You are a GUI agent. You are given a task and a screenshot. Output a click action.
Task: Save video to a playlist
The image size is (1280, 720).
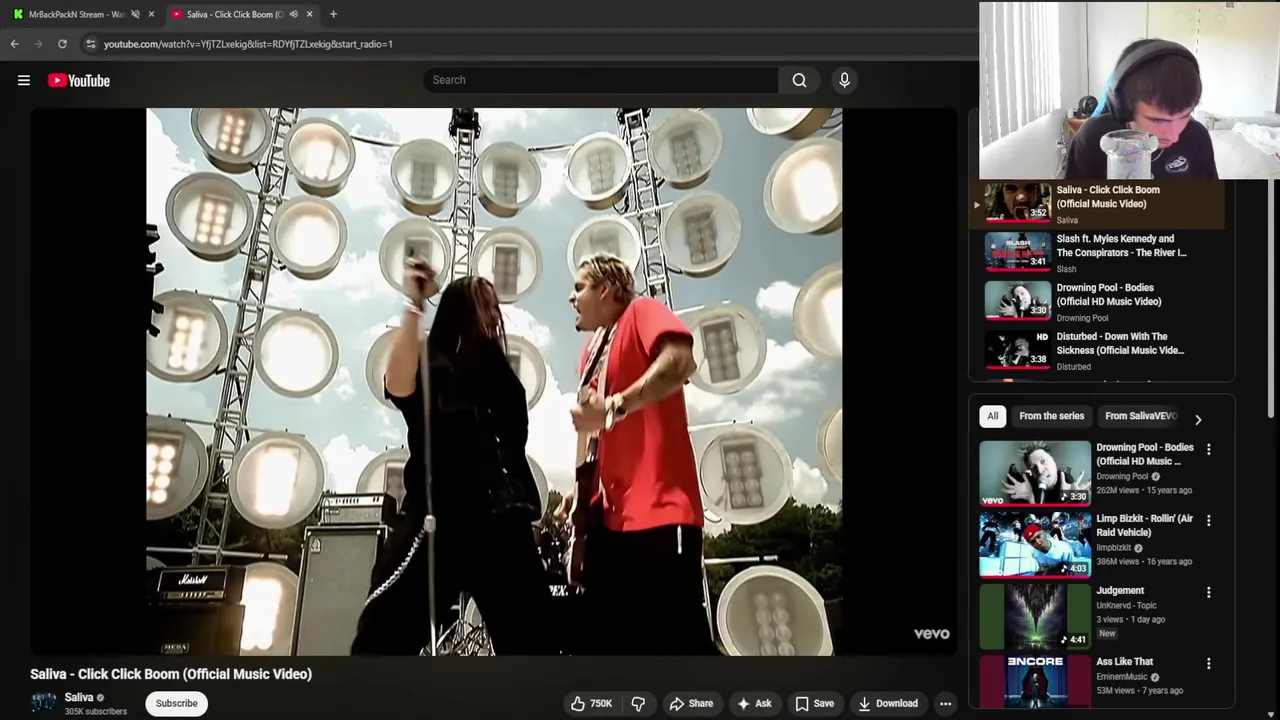[x=814, y=704]
